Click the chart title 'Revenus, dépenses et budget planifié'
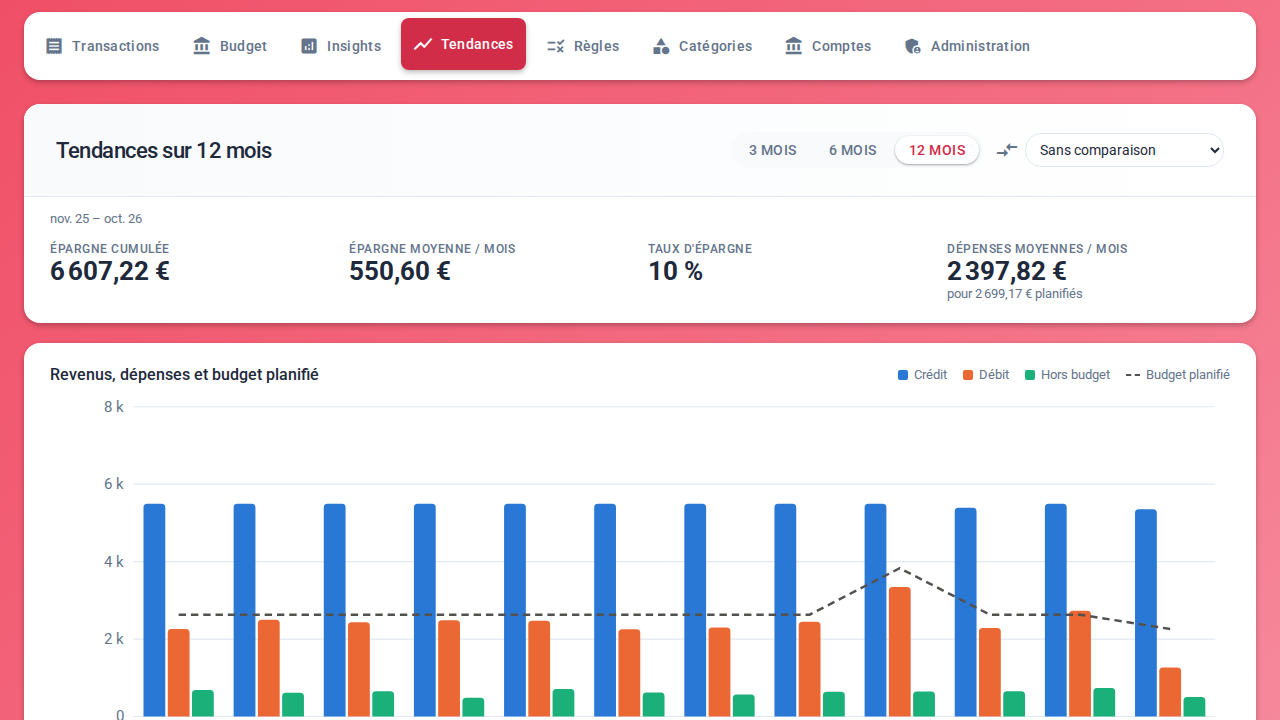 pos(184,375)
